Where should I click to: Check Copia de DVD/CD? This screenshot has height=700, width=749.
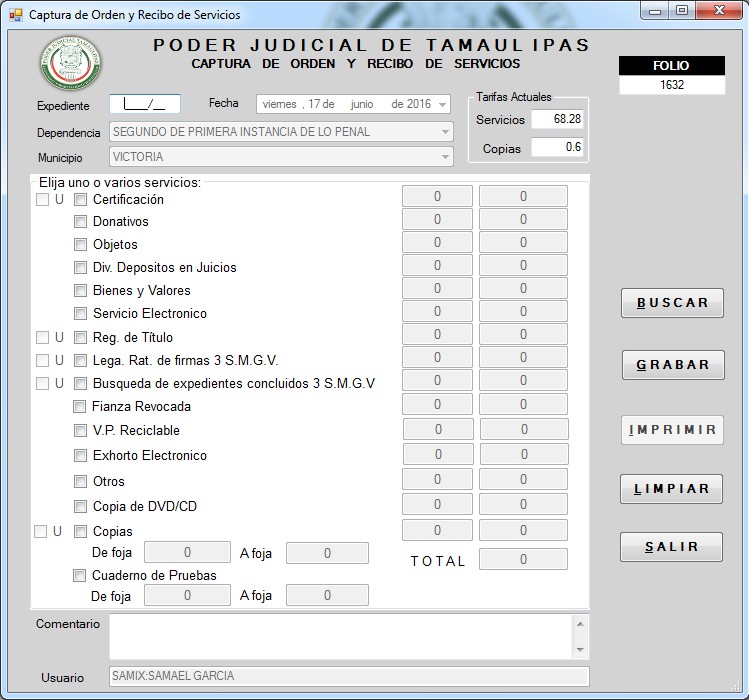(x=80, y=506)
